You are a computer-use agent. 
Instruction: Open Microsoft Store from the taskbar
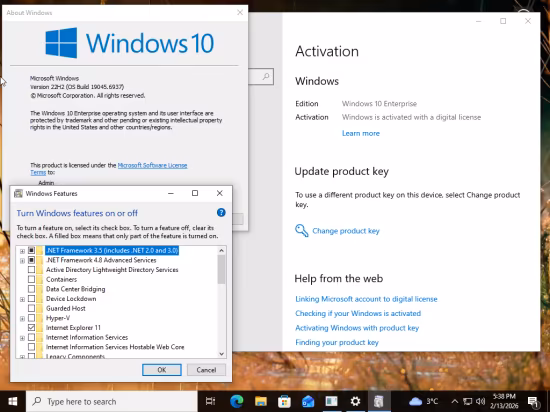(284, 401)
